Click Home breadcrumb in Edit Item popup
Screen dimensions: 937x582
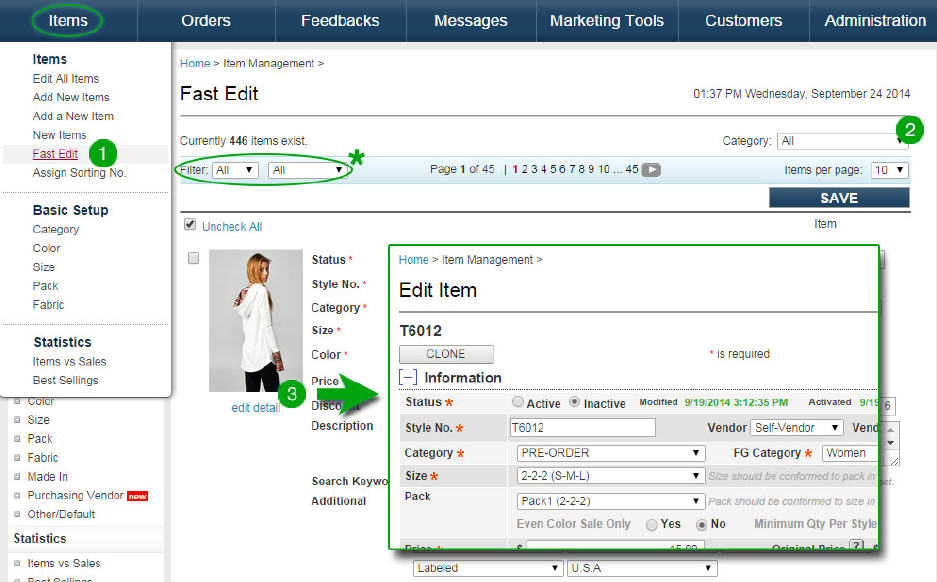tap(414, 260)
